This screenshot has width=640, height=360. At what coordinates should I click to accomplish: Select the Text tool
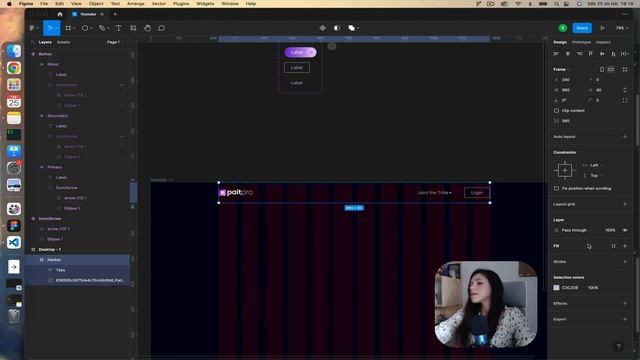click(x=118, y=28)
